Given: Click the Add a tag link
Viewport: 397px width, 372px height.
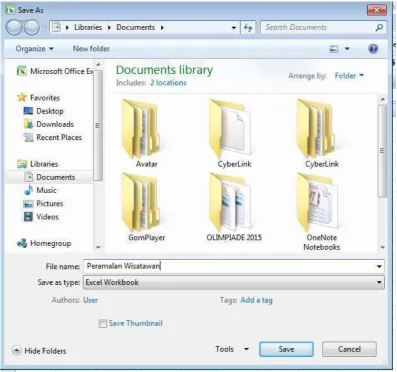Looking at the screenshot, I should pyautogui.click(x=256, y=300).
